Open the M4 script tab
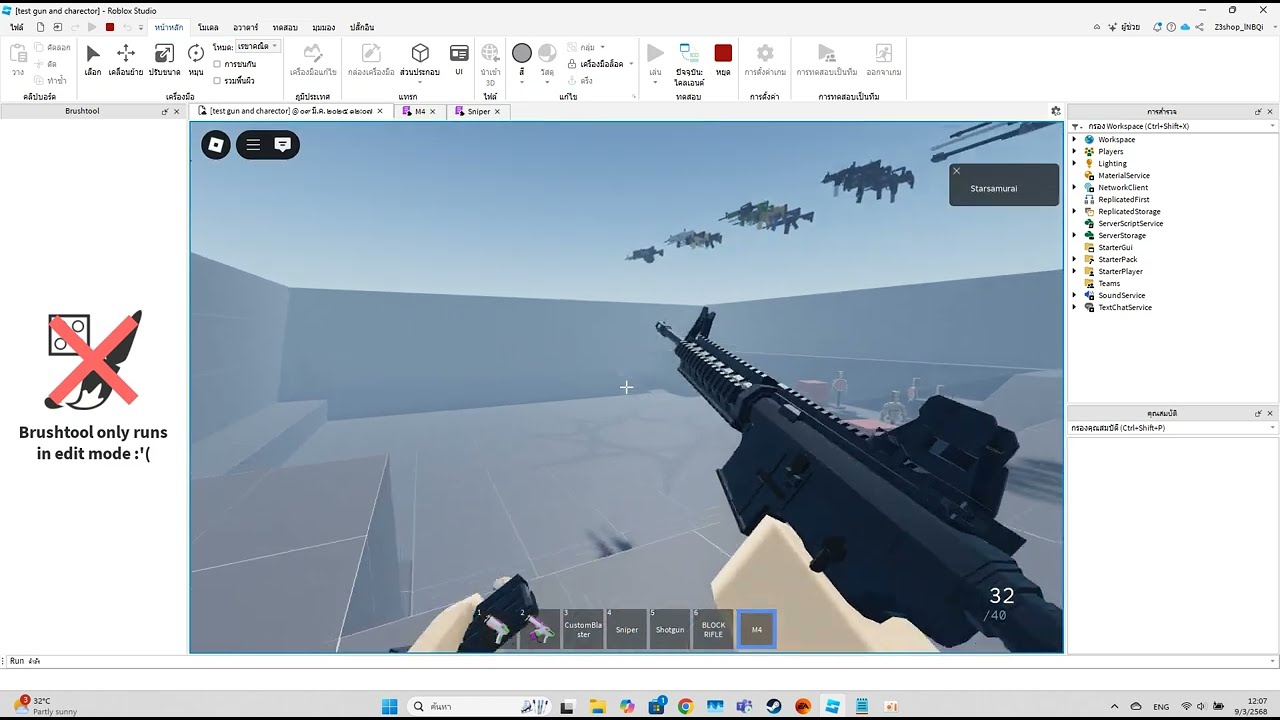 (x=420, y=111)
